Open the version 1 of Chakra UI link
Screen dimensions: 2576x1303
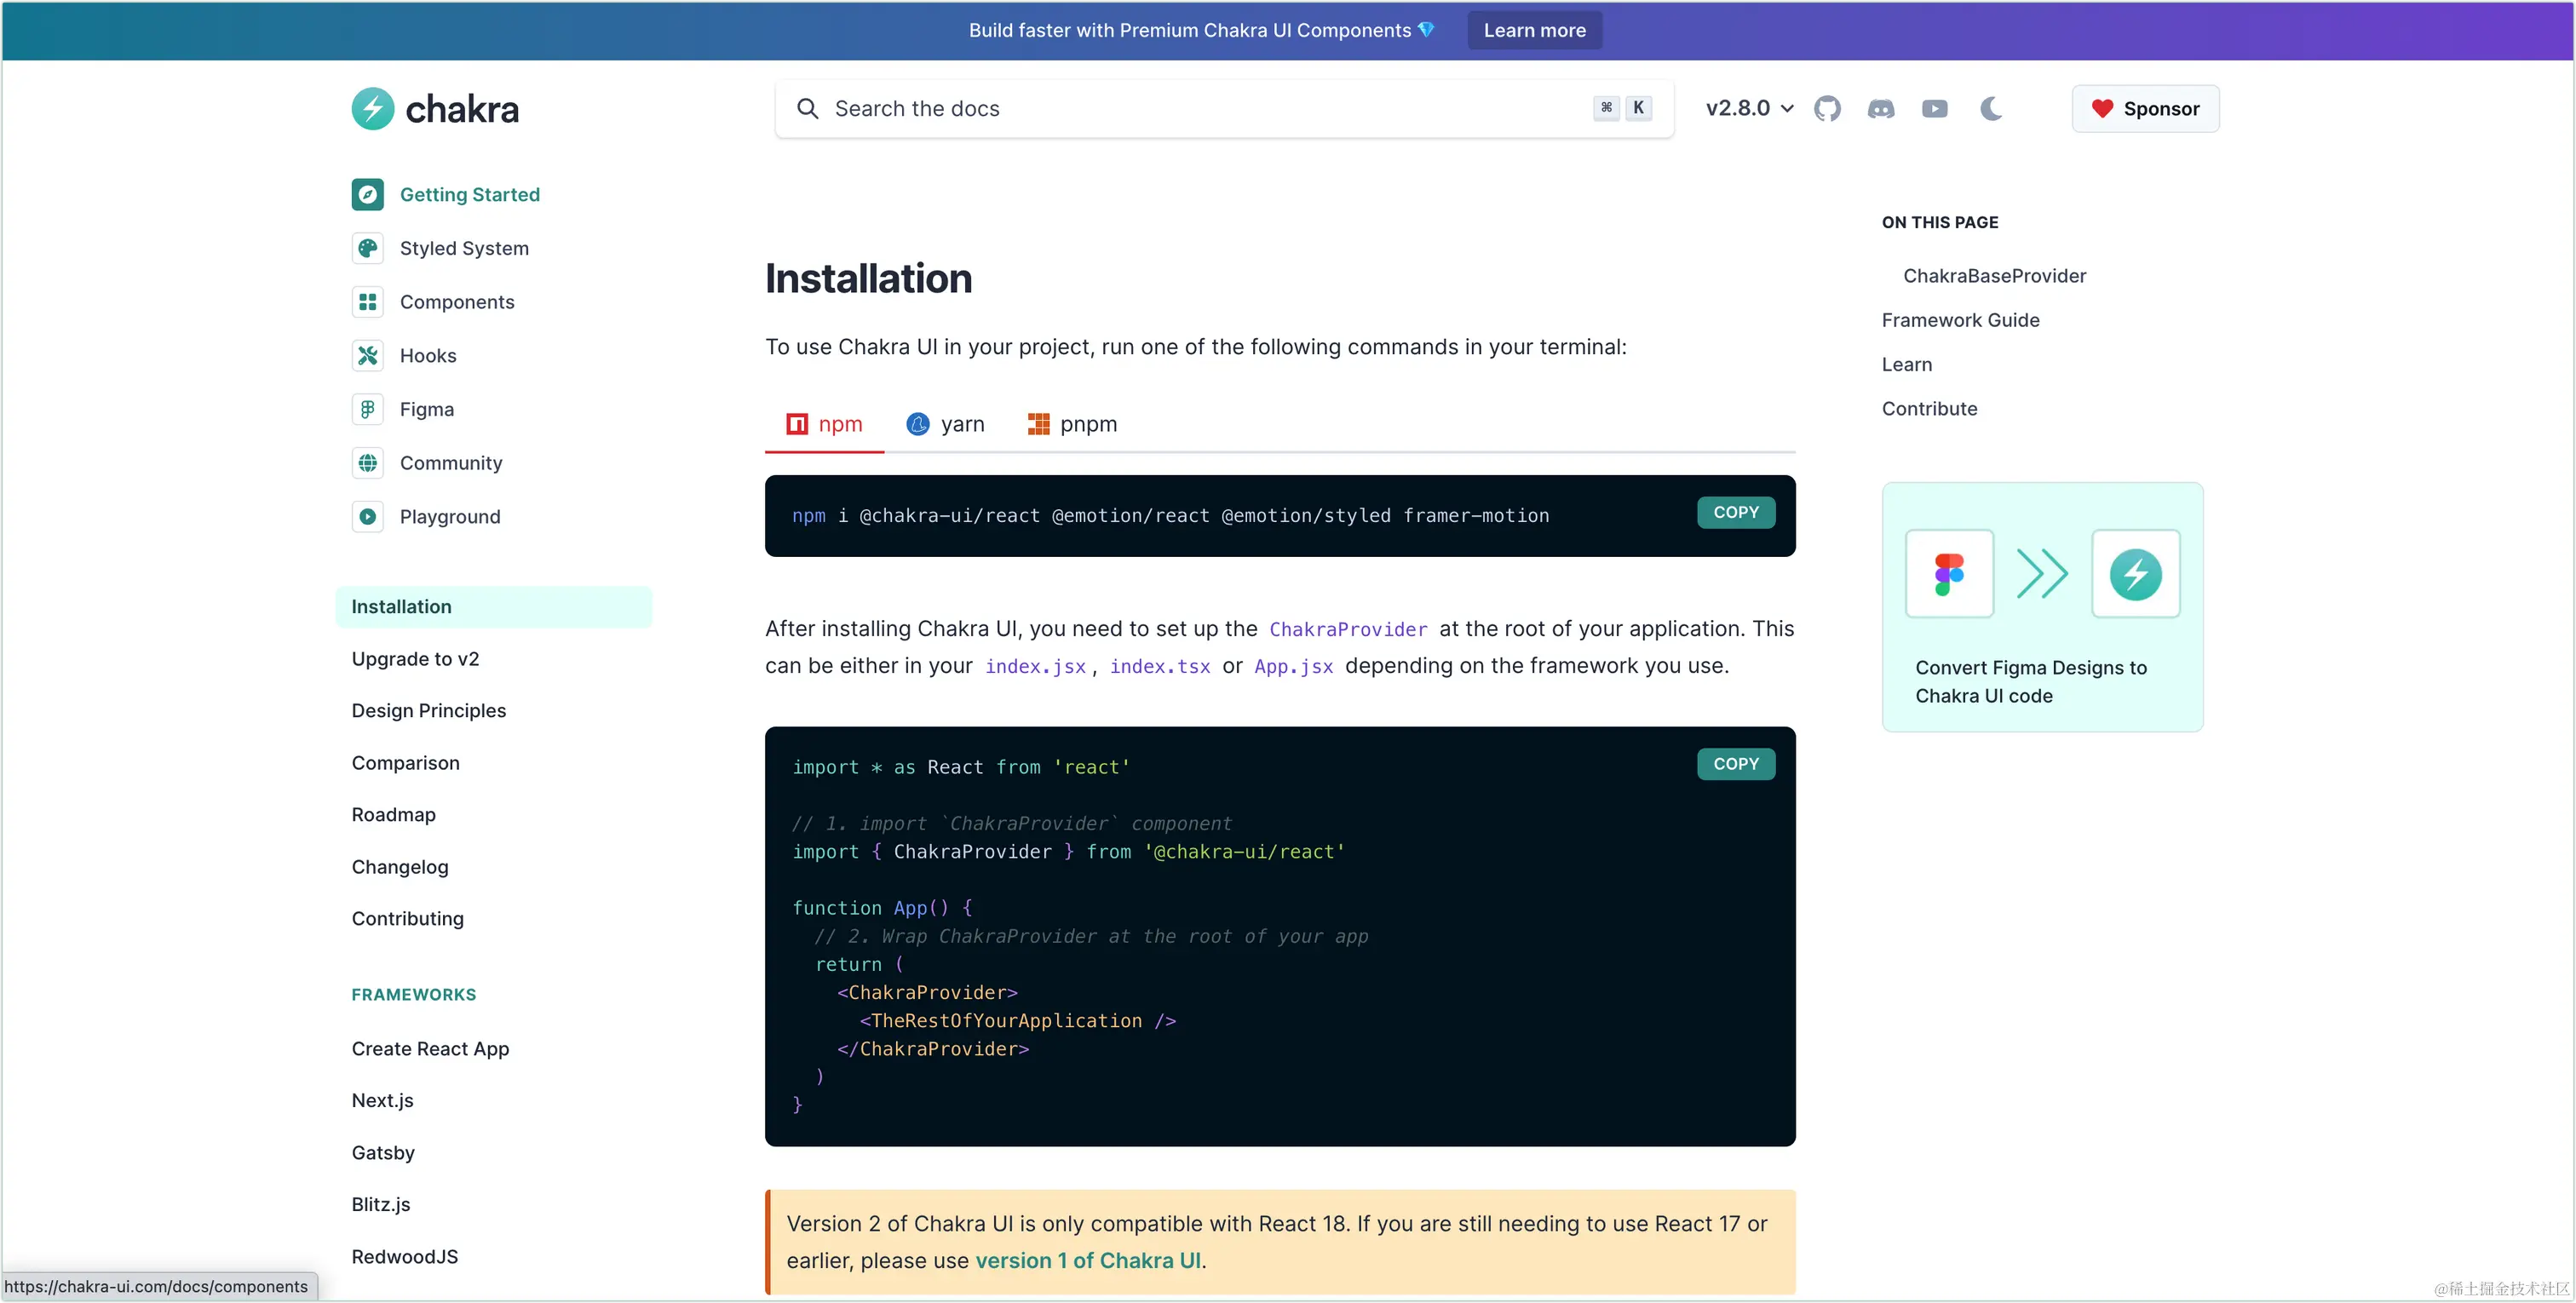[1088, 1261]
